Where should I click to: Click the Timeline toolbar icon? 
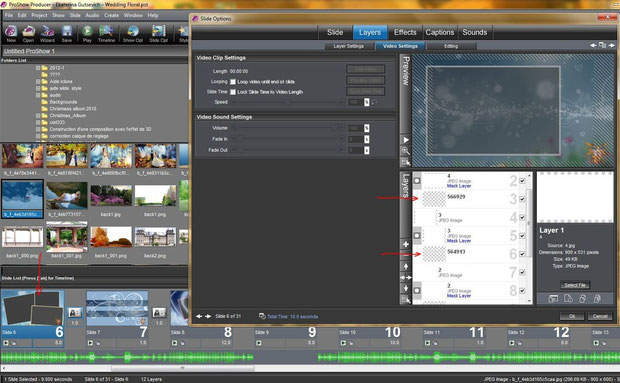(106, 33)
